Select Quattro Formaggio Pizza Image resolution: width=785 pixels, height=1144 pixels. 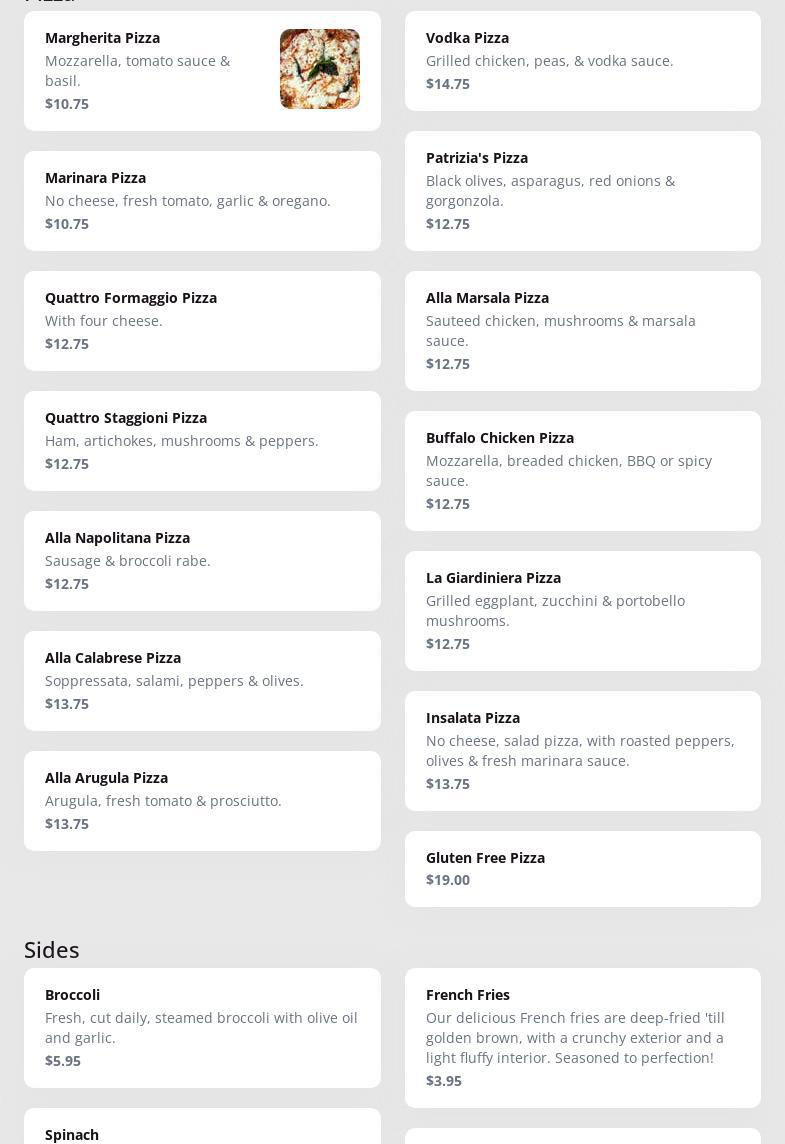pos(202,321)
